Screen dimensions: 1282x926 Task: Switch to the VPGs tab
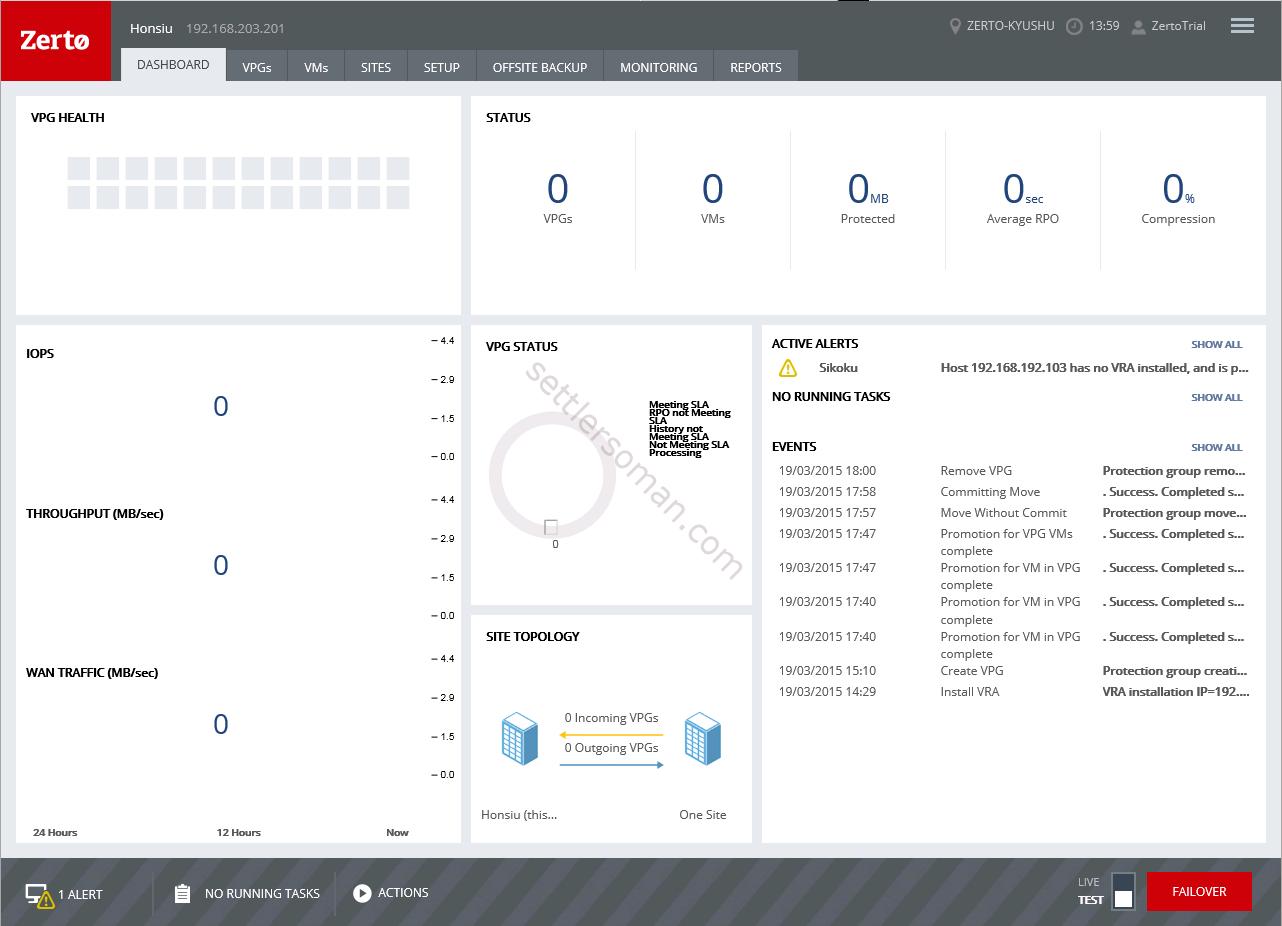click(x=257, y=67)
